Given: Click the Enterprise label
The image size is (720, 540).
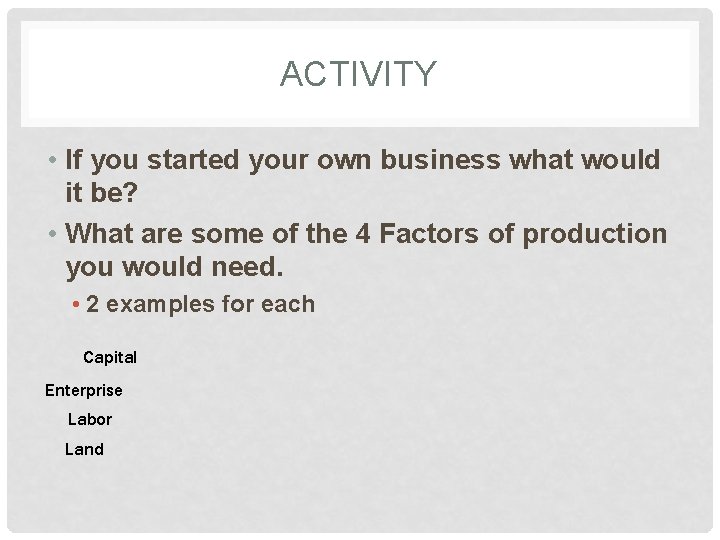Looking at the screenshot, I should pos(84,390).
